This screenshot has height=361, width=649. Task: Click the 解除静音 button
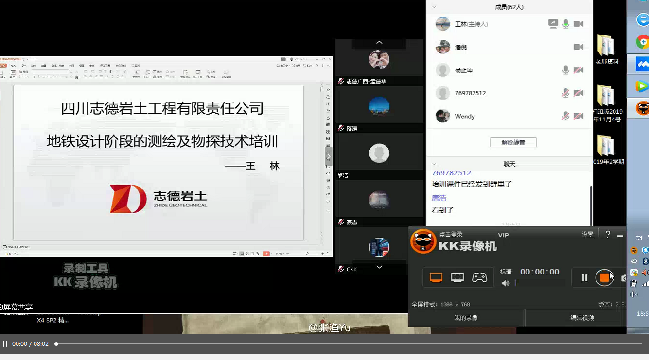(x=513, y=142)
